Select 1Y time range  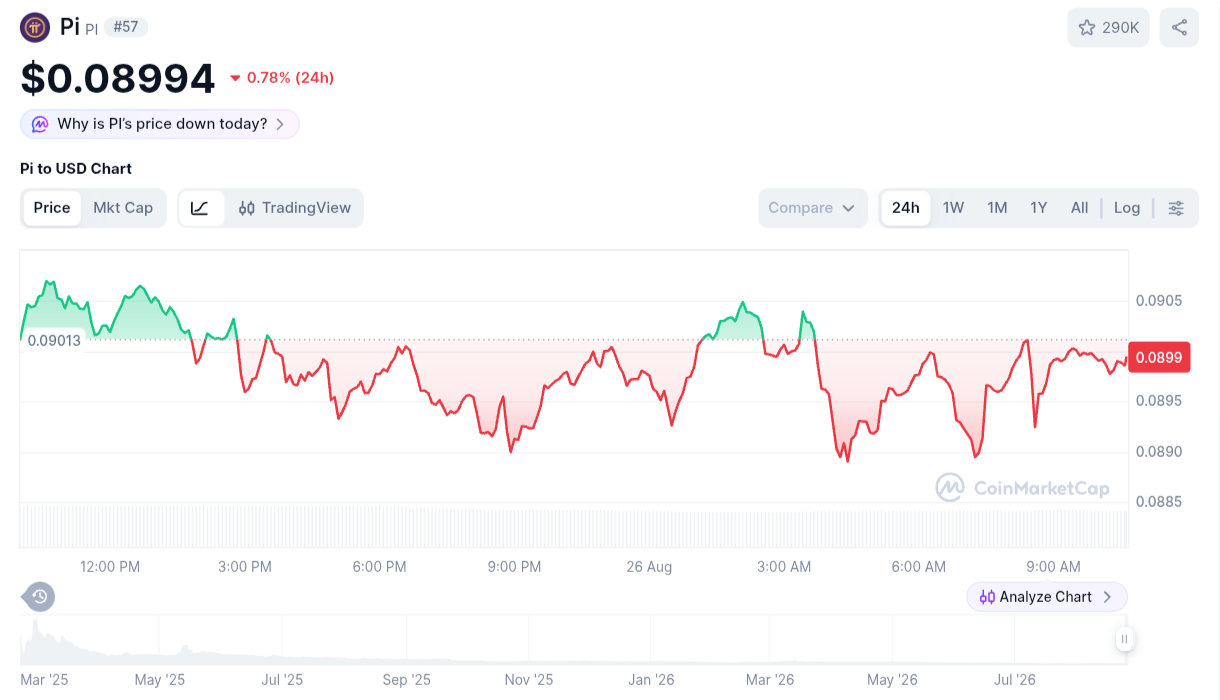point(1039,208)
